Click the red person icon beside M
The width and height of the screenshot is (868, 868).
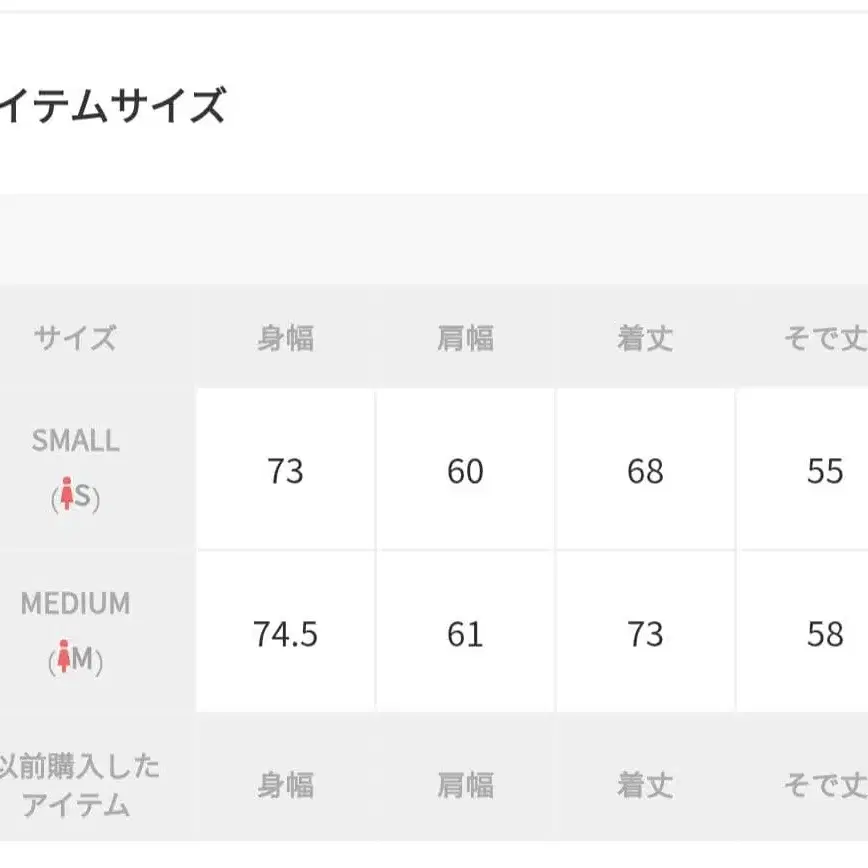point(67,659)
